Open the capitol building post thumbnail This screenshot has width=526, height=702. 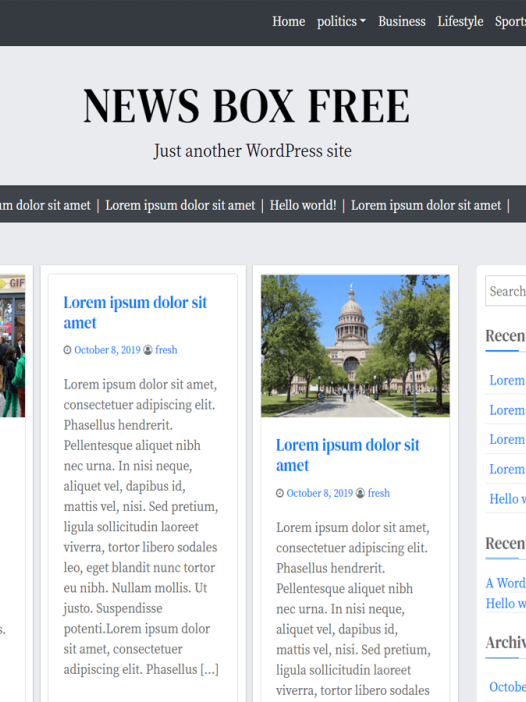(x=355, y=346)
